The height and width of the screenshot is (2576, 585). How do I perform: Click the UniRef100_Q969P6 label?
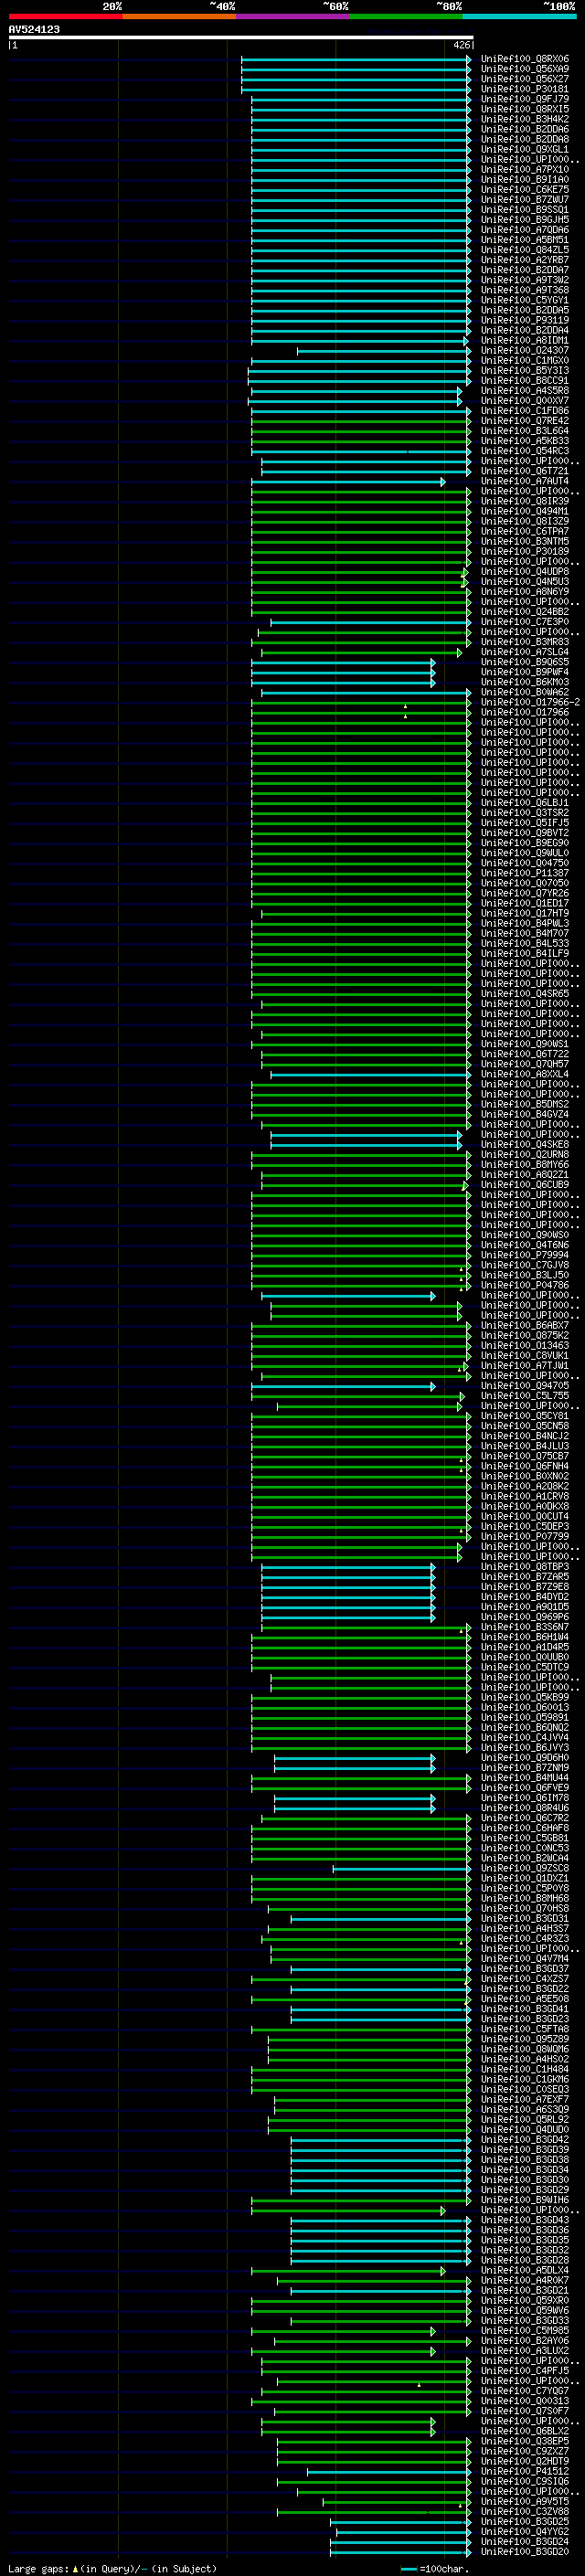tap(525, 1616)
